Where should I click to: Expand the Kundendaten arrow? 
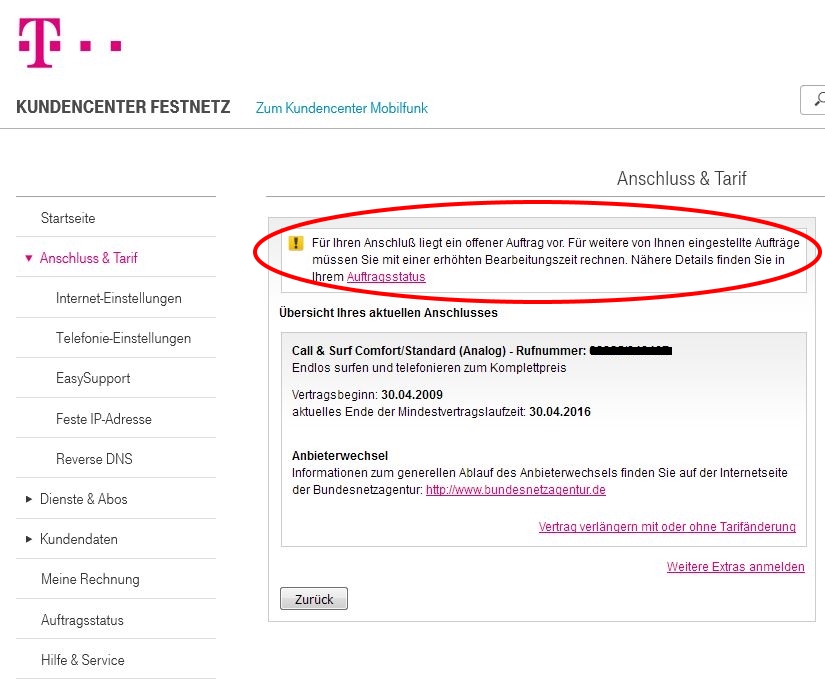tap(29, 539)
